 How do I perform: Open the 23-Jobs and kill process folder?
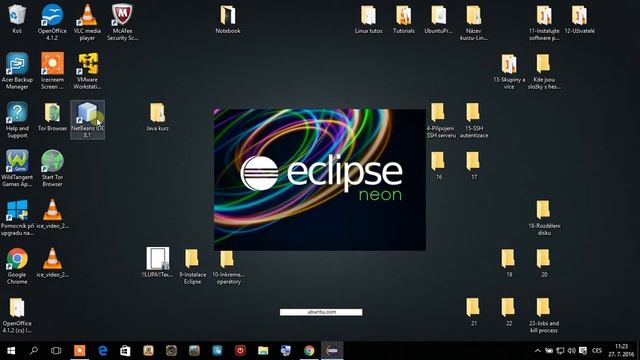544,315
